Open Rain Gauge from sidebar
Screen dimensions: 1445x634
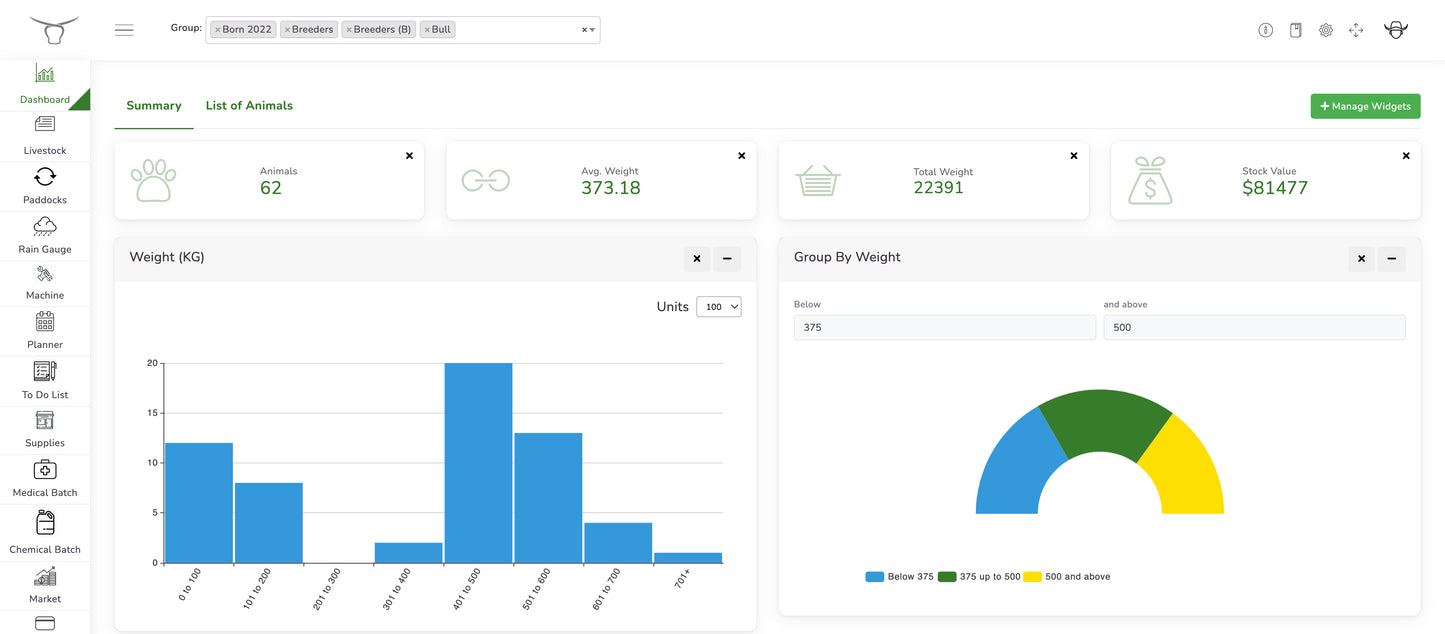click(x=45, y=235)
